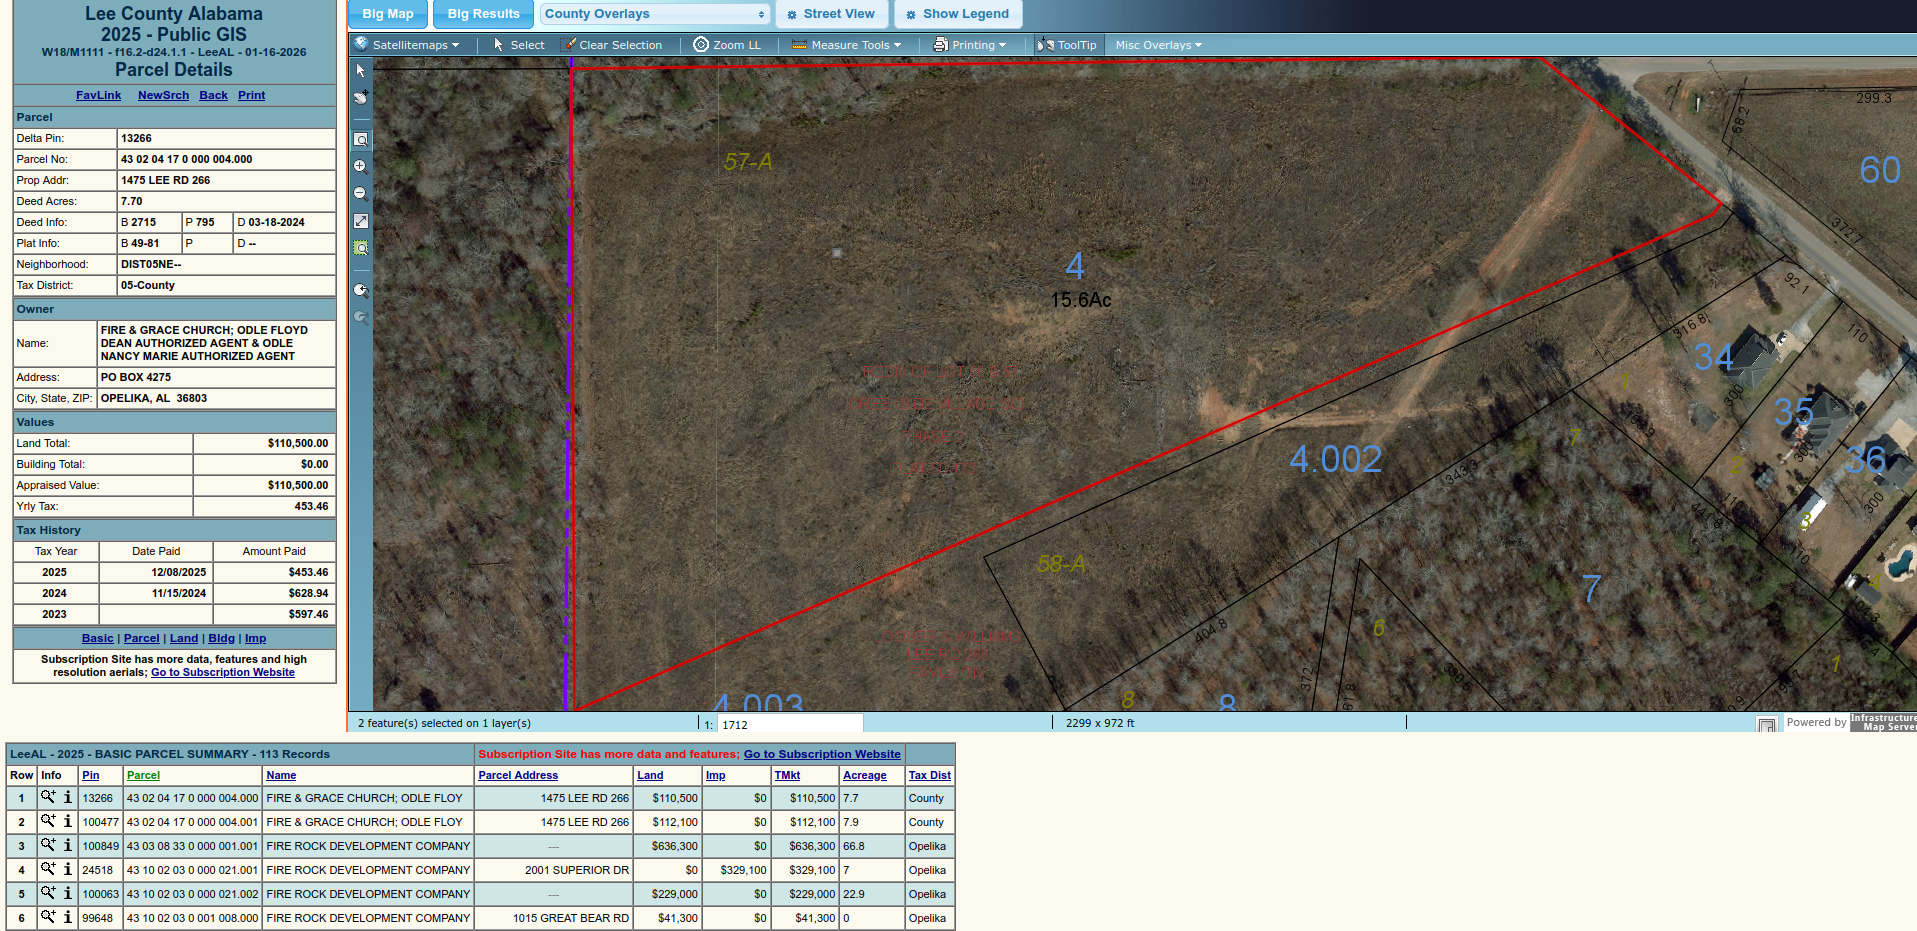Image resolution: width=1917 pixels, height=931 pixels.
Task: Open the Big Map tab
Action: [x=387, y=14]
